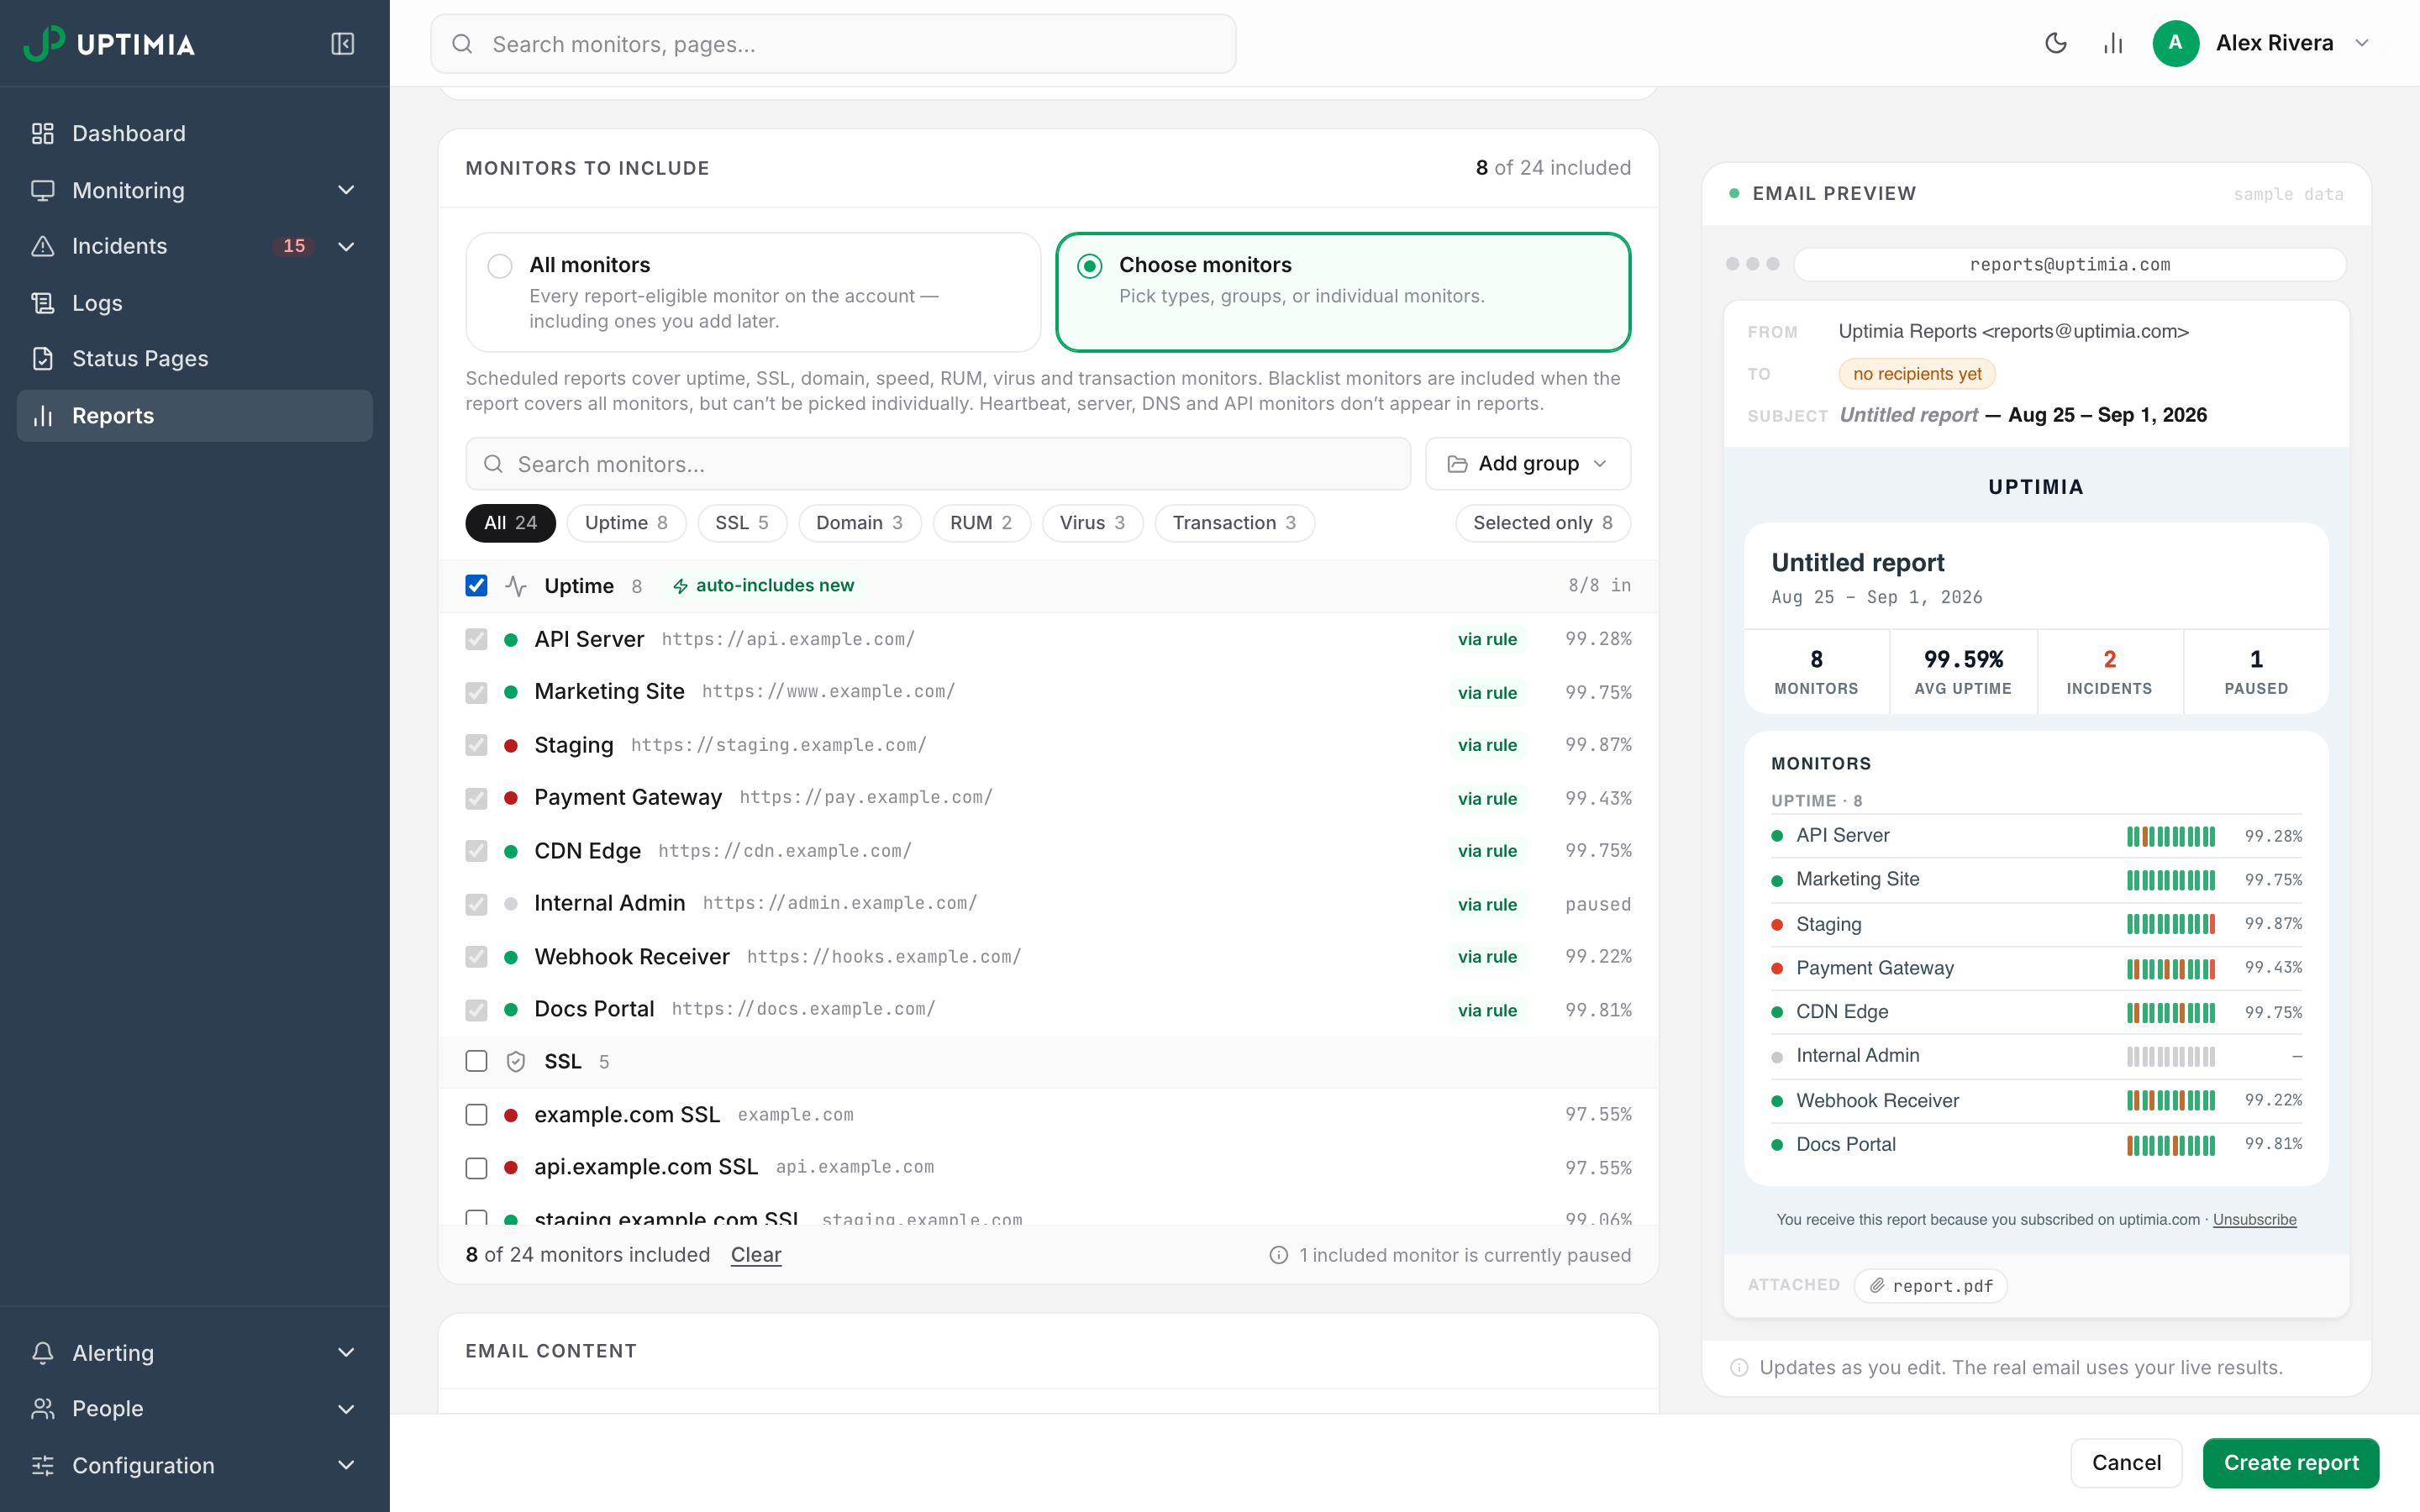
Task: Expand the Incidents menu chevron
Action: (346, 246)
